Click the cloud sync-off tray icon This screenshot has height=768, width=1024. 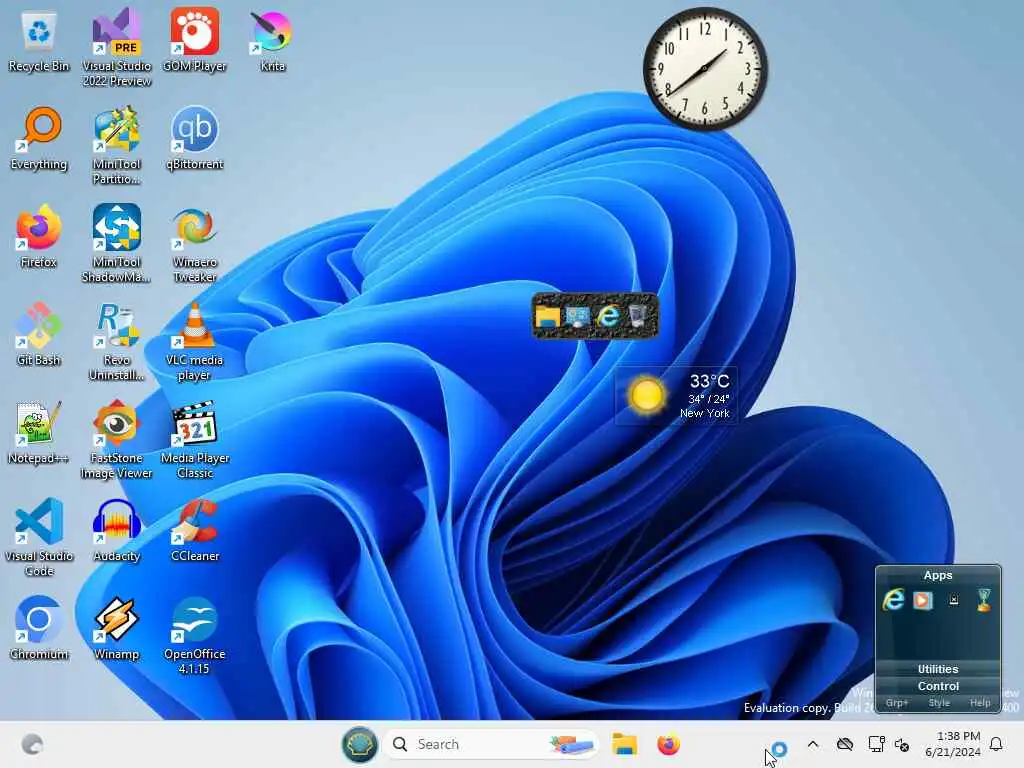tap(845, 744)
